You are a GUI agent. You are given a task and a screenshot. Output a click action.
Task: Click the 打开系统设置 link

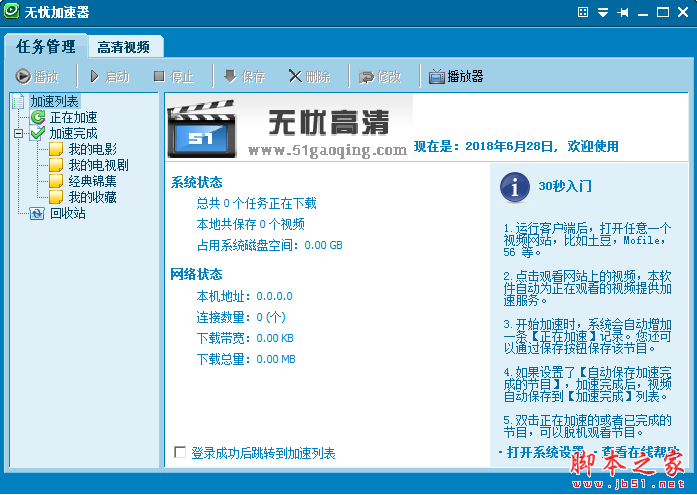(547, 452)
